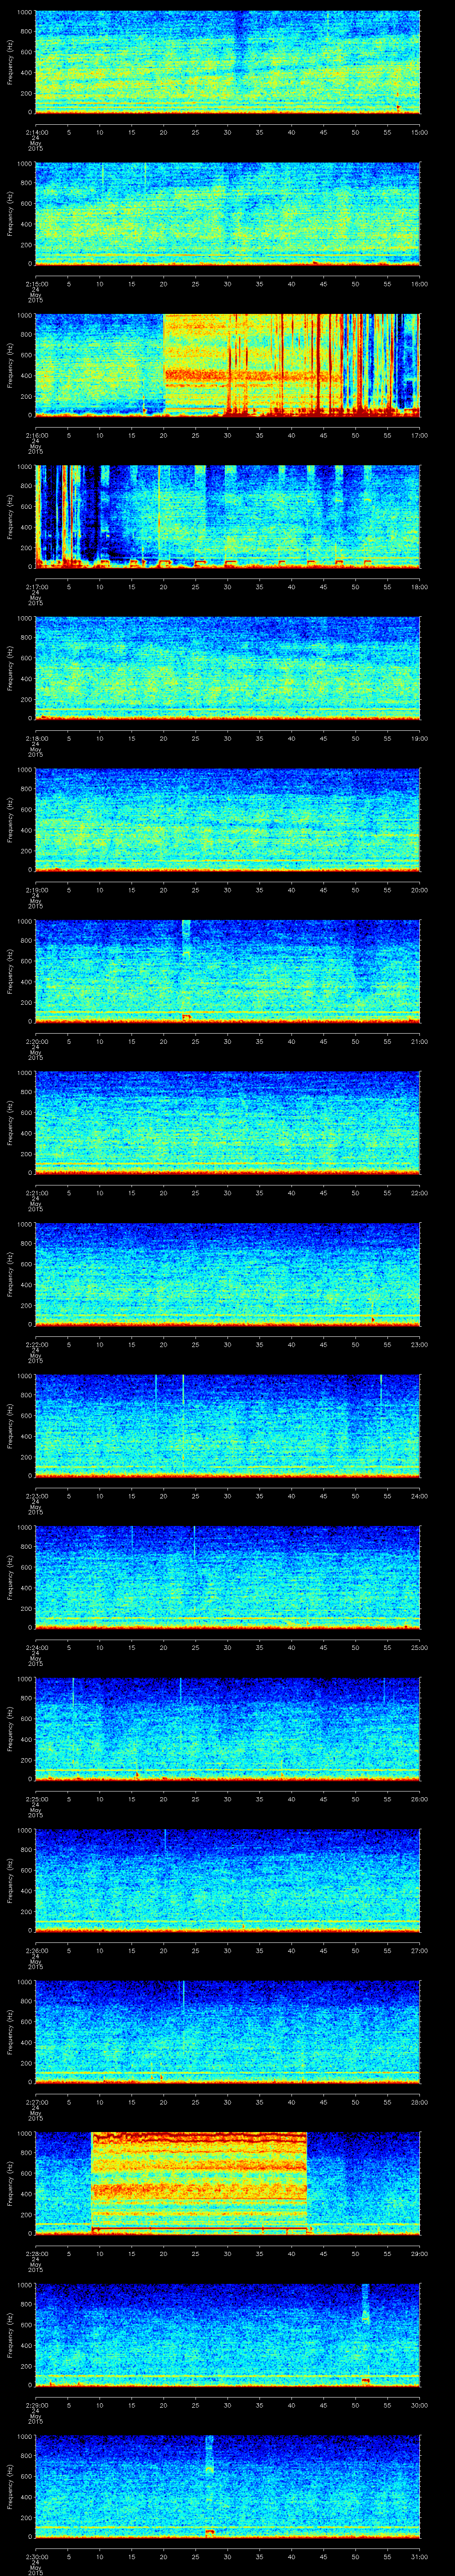Select the "2:29:00" start time label
Screen dimensions: 455x2576
[x=36, y=2405]
